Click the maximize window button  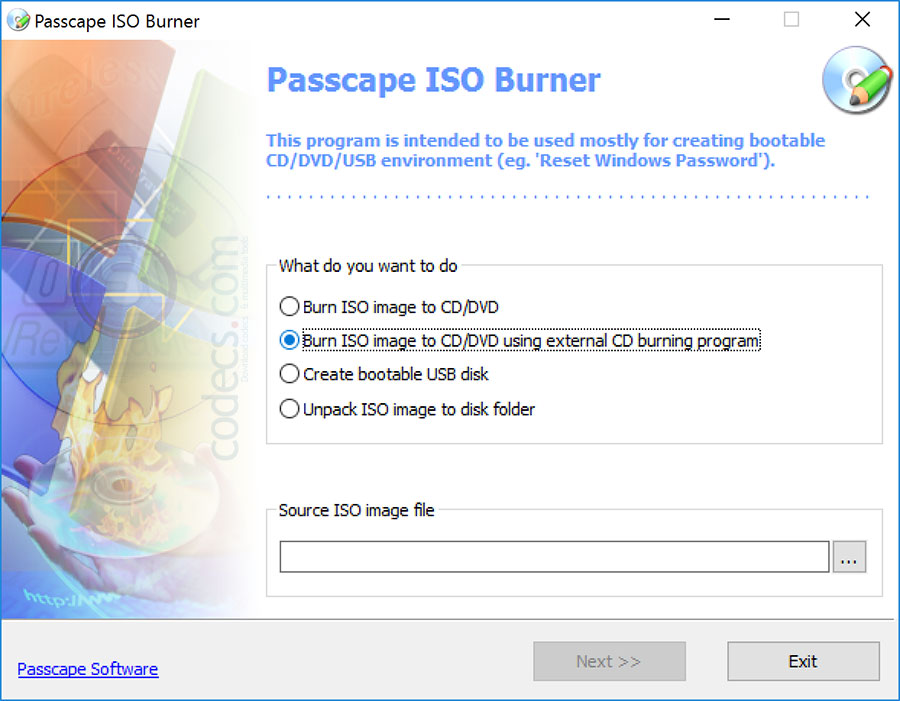tap(792, 20)
